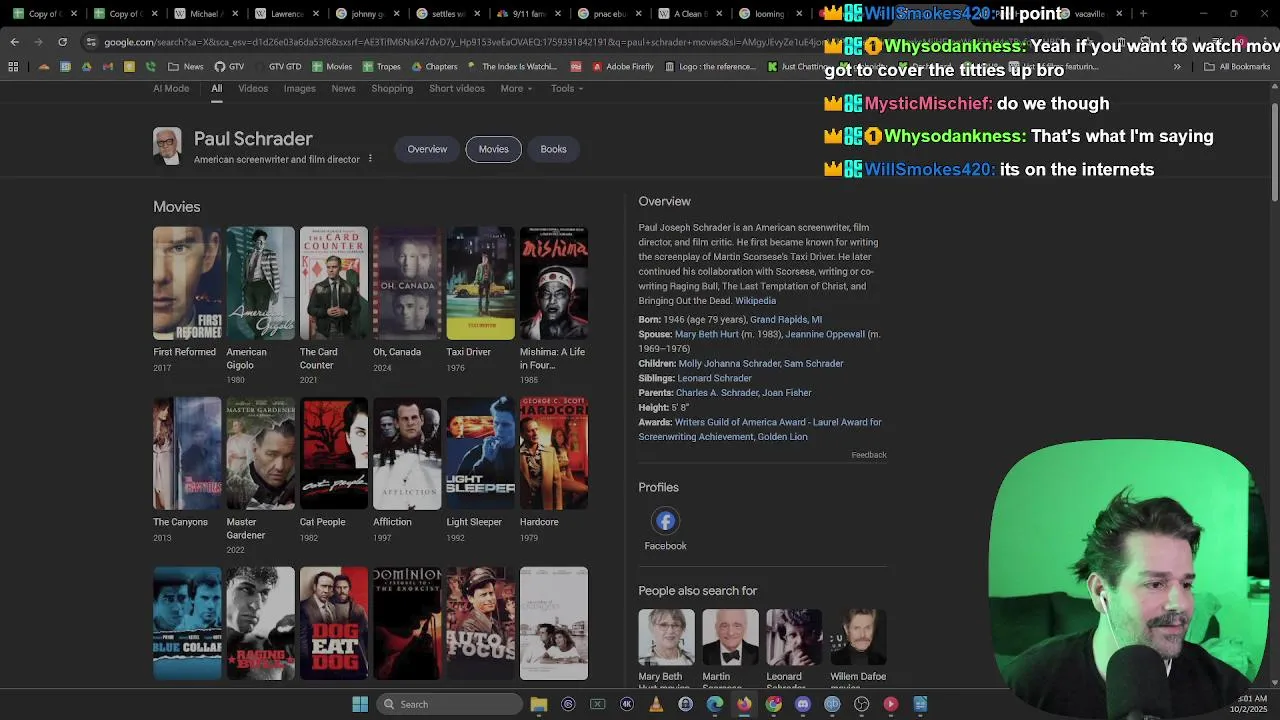Follow the Wikipedia link in the overview
The height and width of the screenshot is (720, 1280).
(755, 301)
